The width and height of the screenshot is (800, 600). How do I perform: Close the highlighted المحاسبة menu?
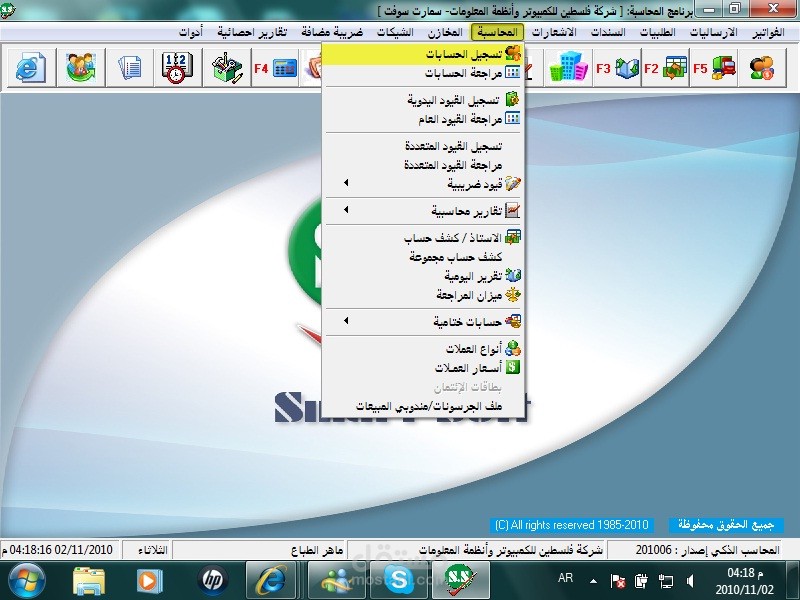[497, 32]
